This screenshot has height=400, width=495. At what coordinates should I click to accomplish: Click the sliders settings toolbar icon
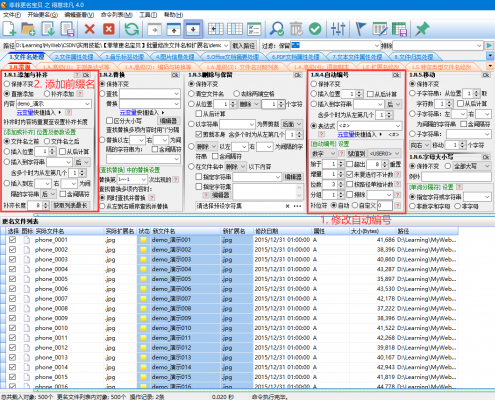[338, 29]
